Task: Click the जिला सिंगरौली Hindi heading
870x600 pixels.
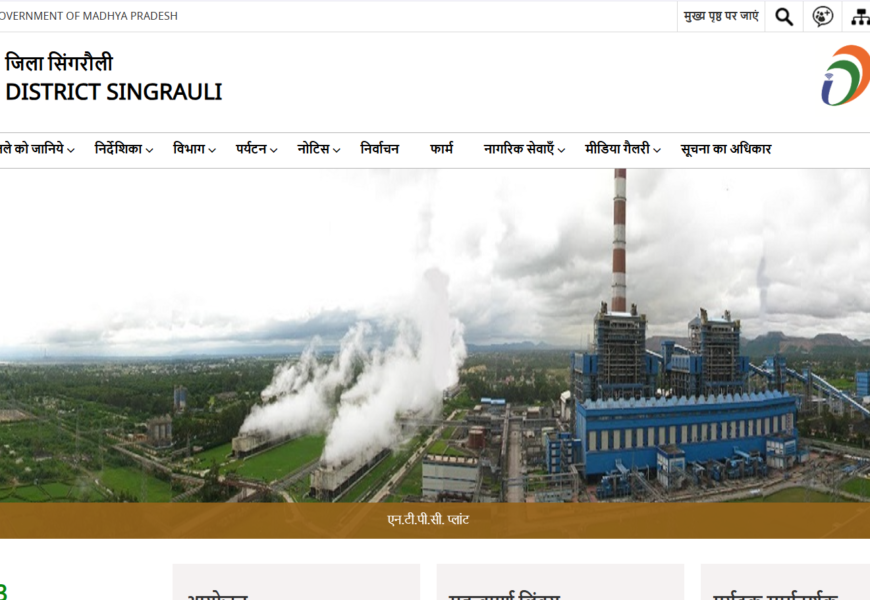Action: (x=59, y=64)
